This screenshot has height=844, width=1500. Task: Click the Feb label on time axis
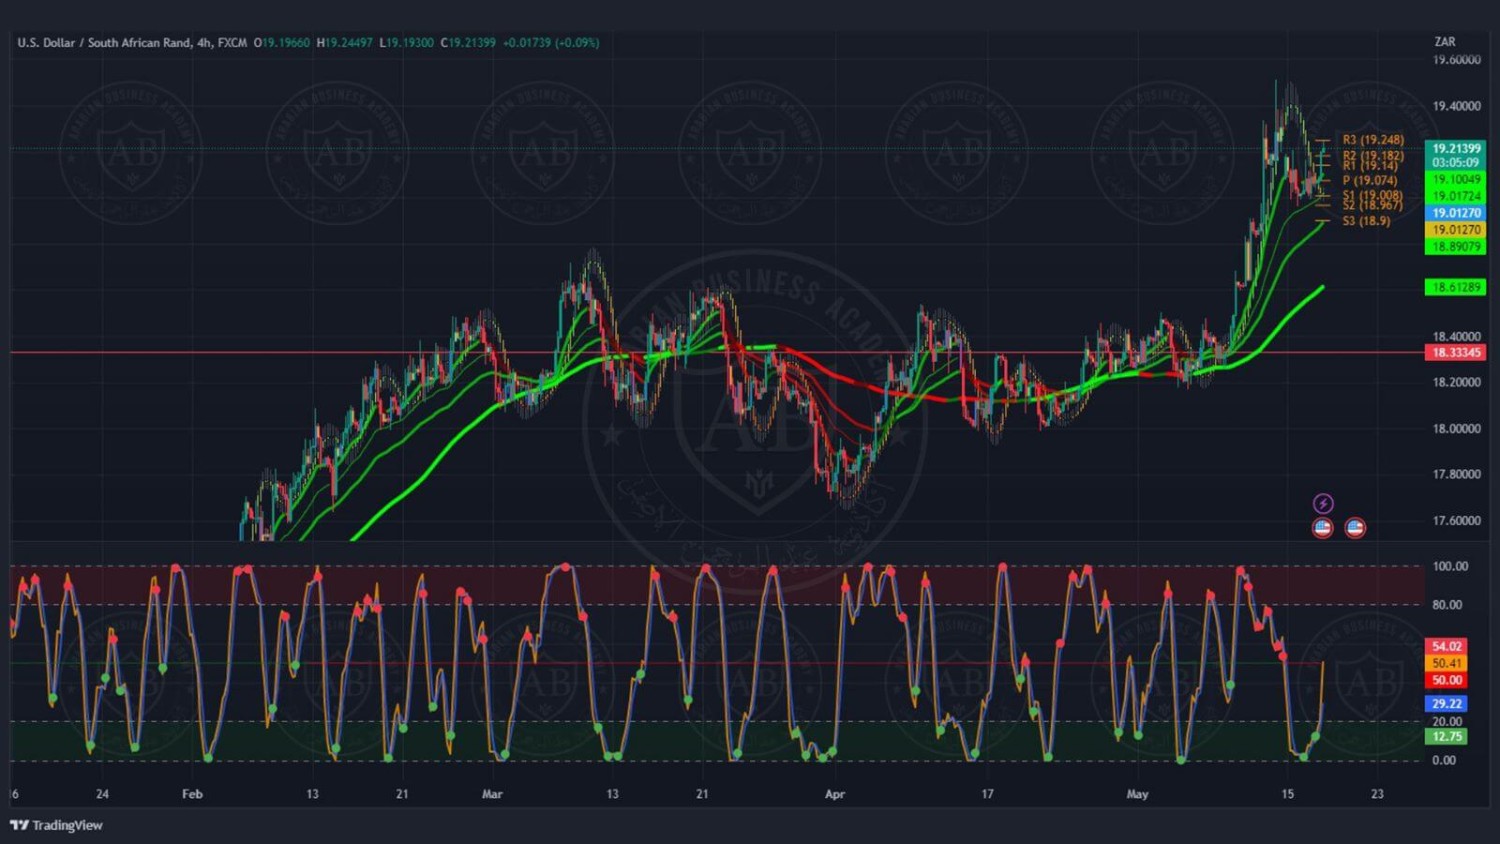pos(192,794)
